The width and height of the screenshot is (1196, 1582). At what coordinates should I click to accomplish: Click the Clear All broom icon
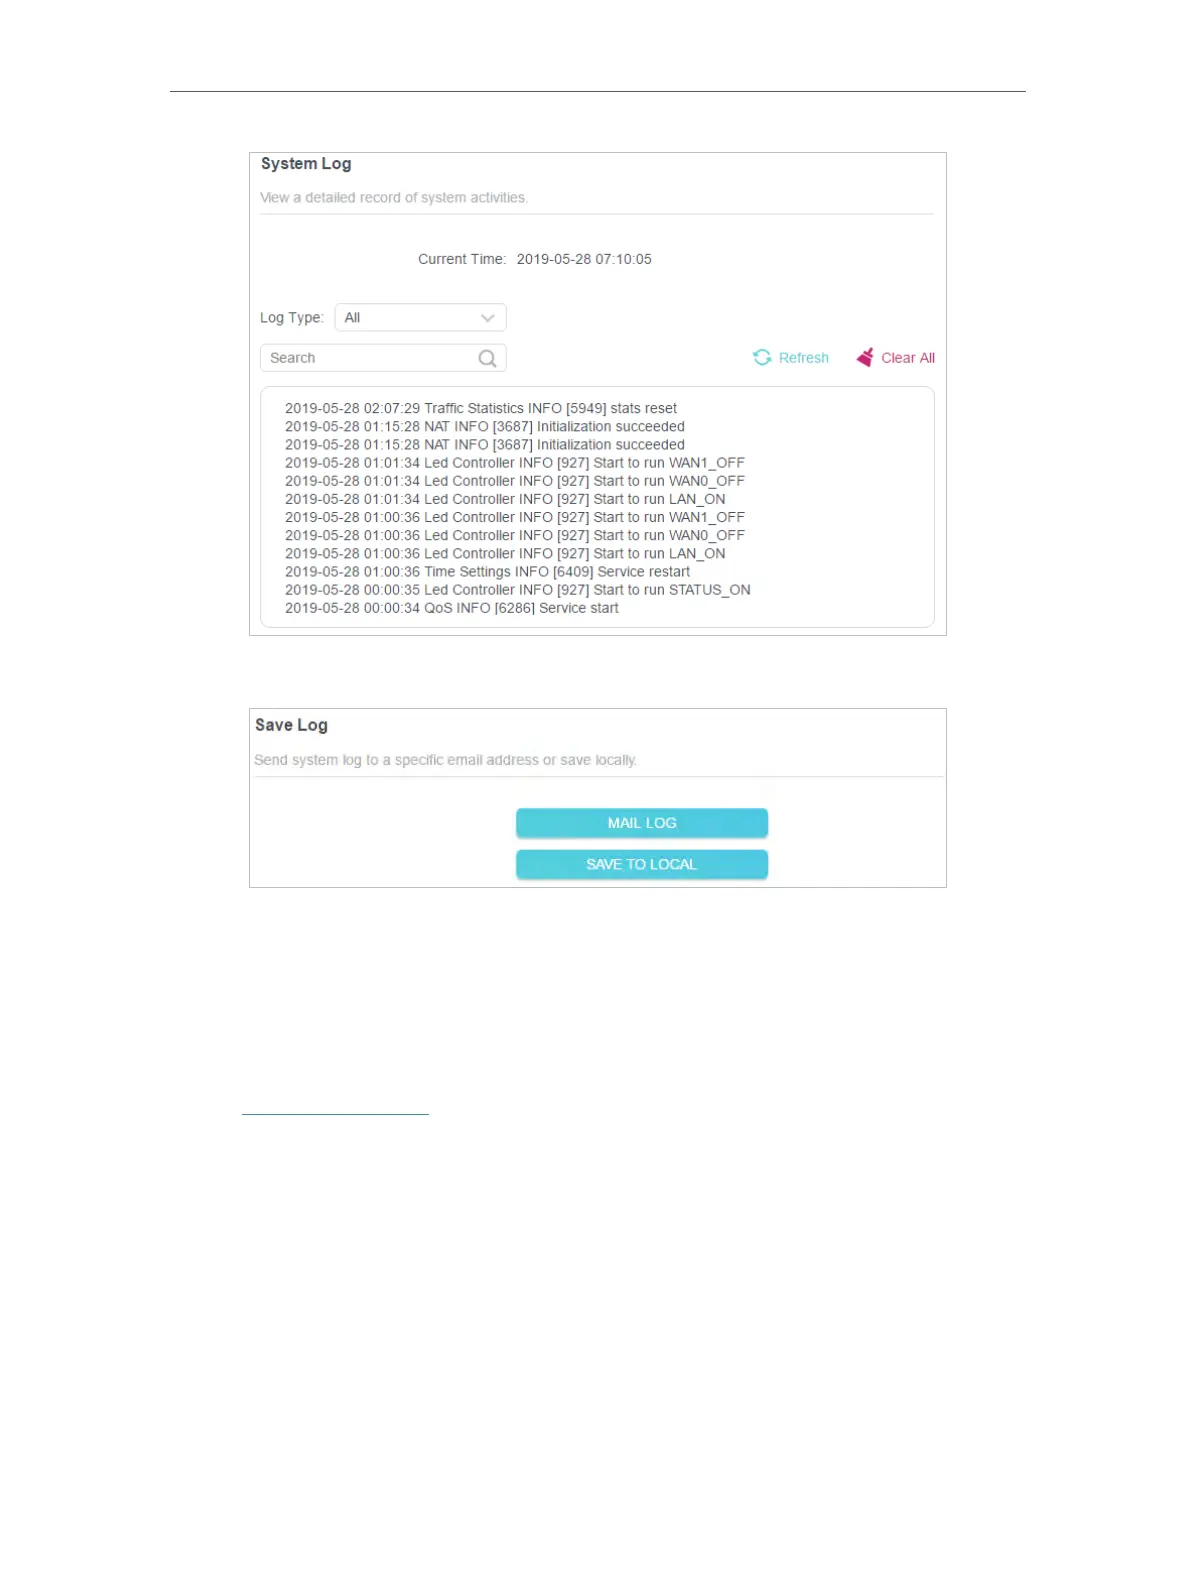click(x=865, y=358)
